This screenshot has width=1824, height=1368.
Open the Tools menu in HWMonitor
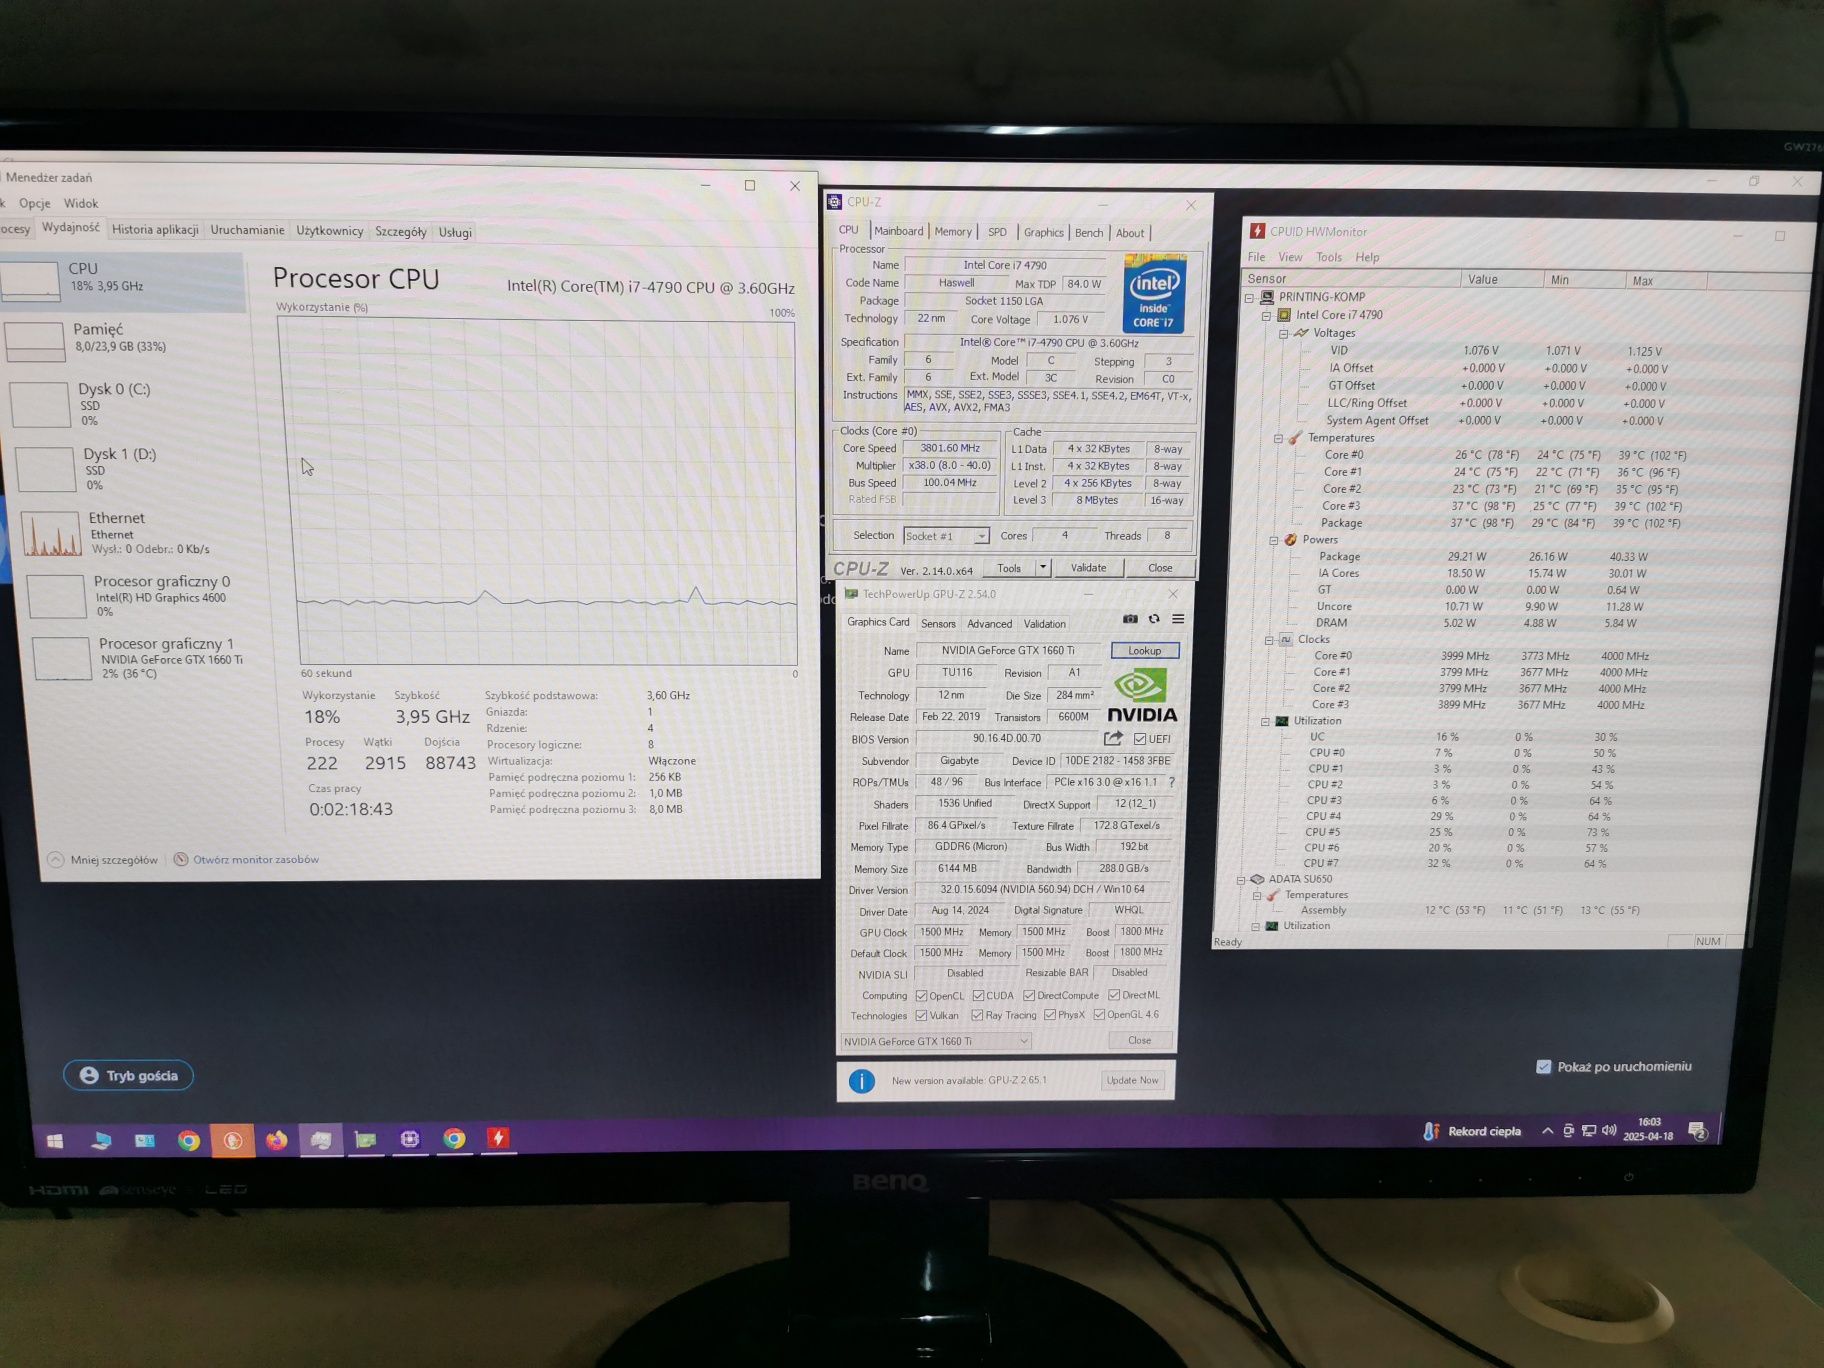[1329, 258]
